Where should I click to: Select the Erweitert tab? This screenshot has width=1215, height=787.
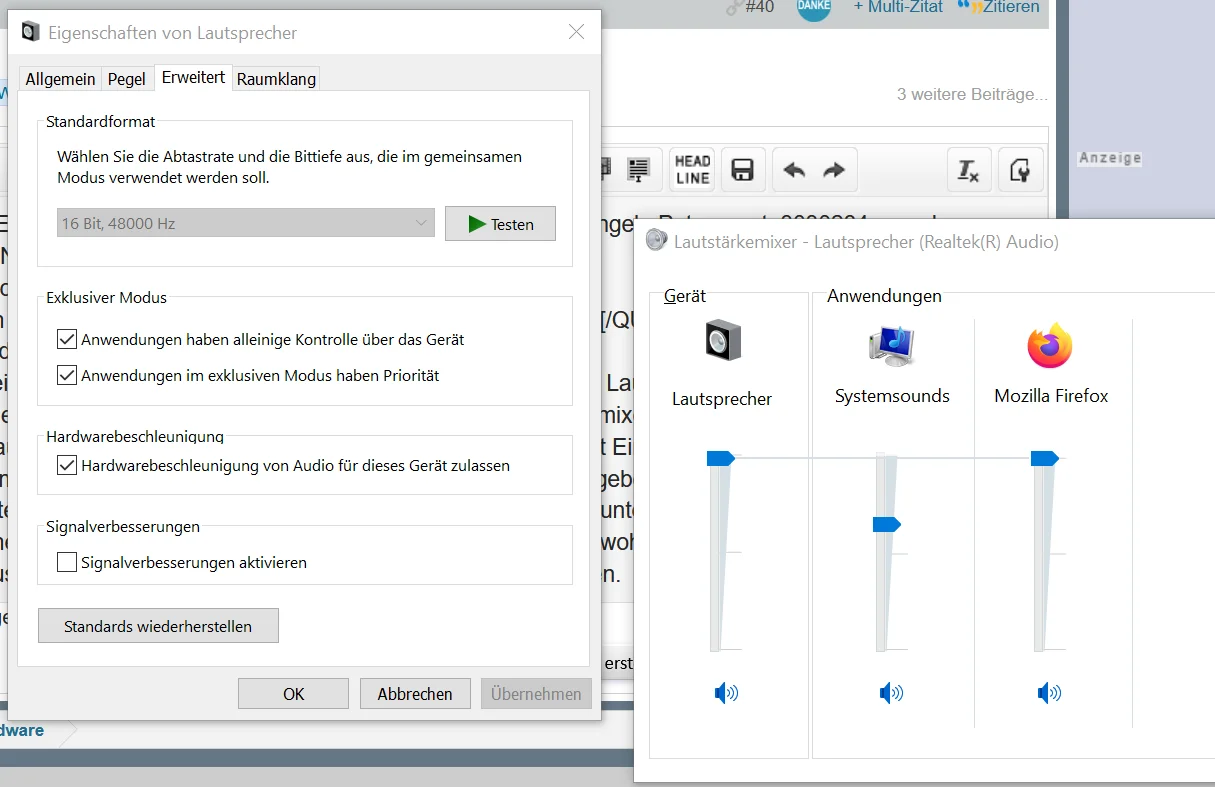coord(193,77)
